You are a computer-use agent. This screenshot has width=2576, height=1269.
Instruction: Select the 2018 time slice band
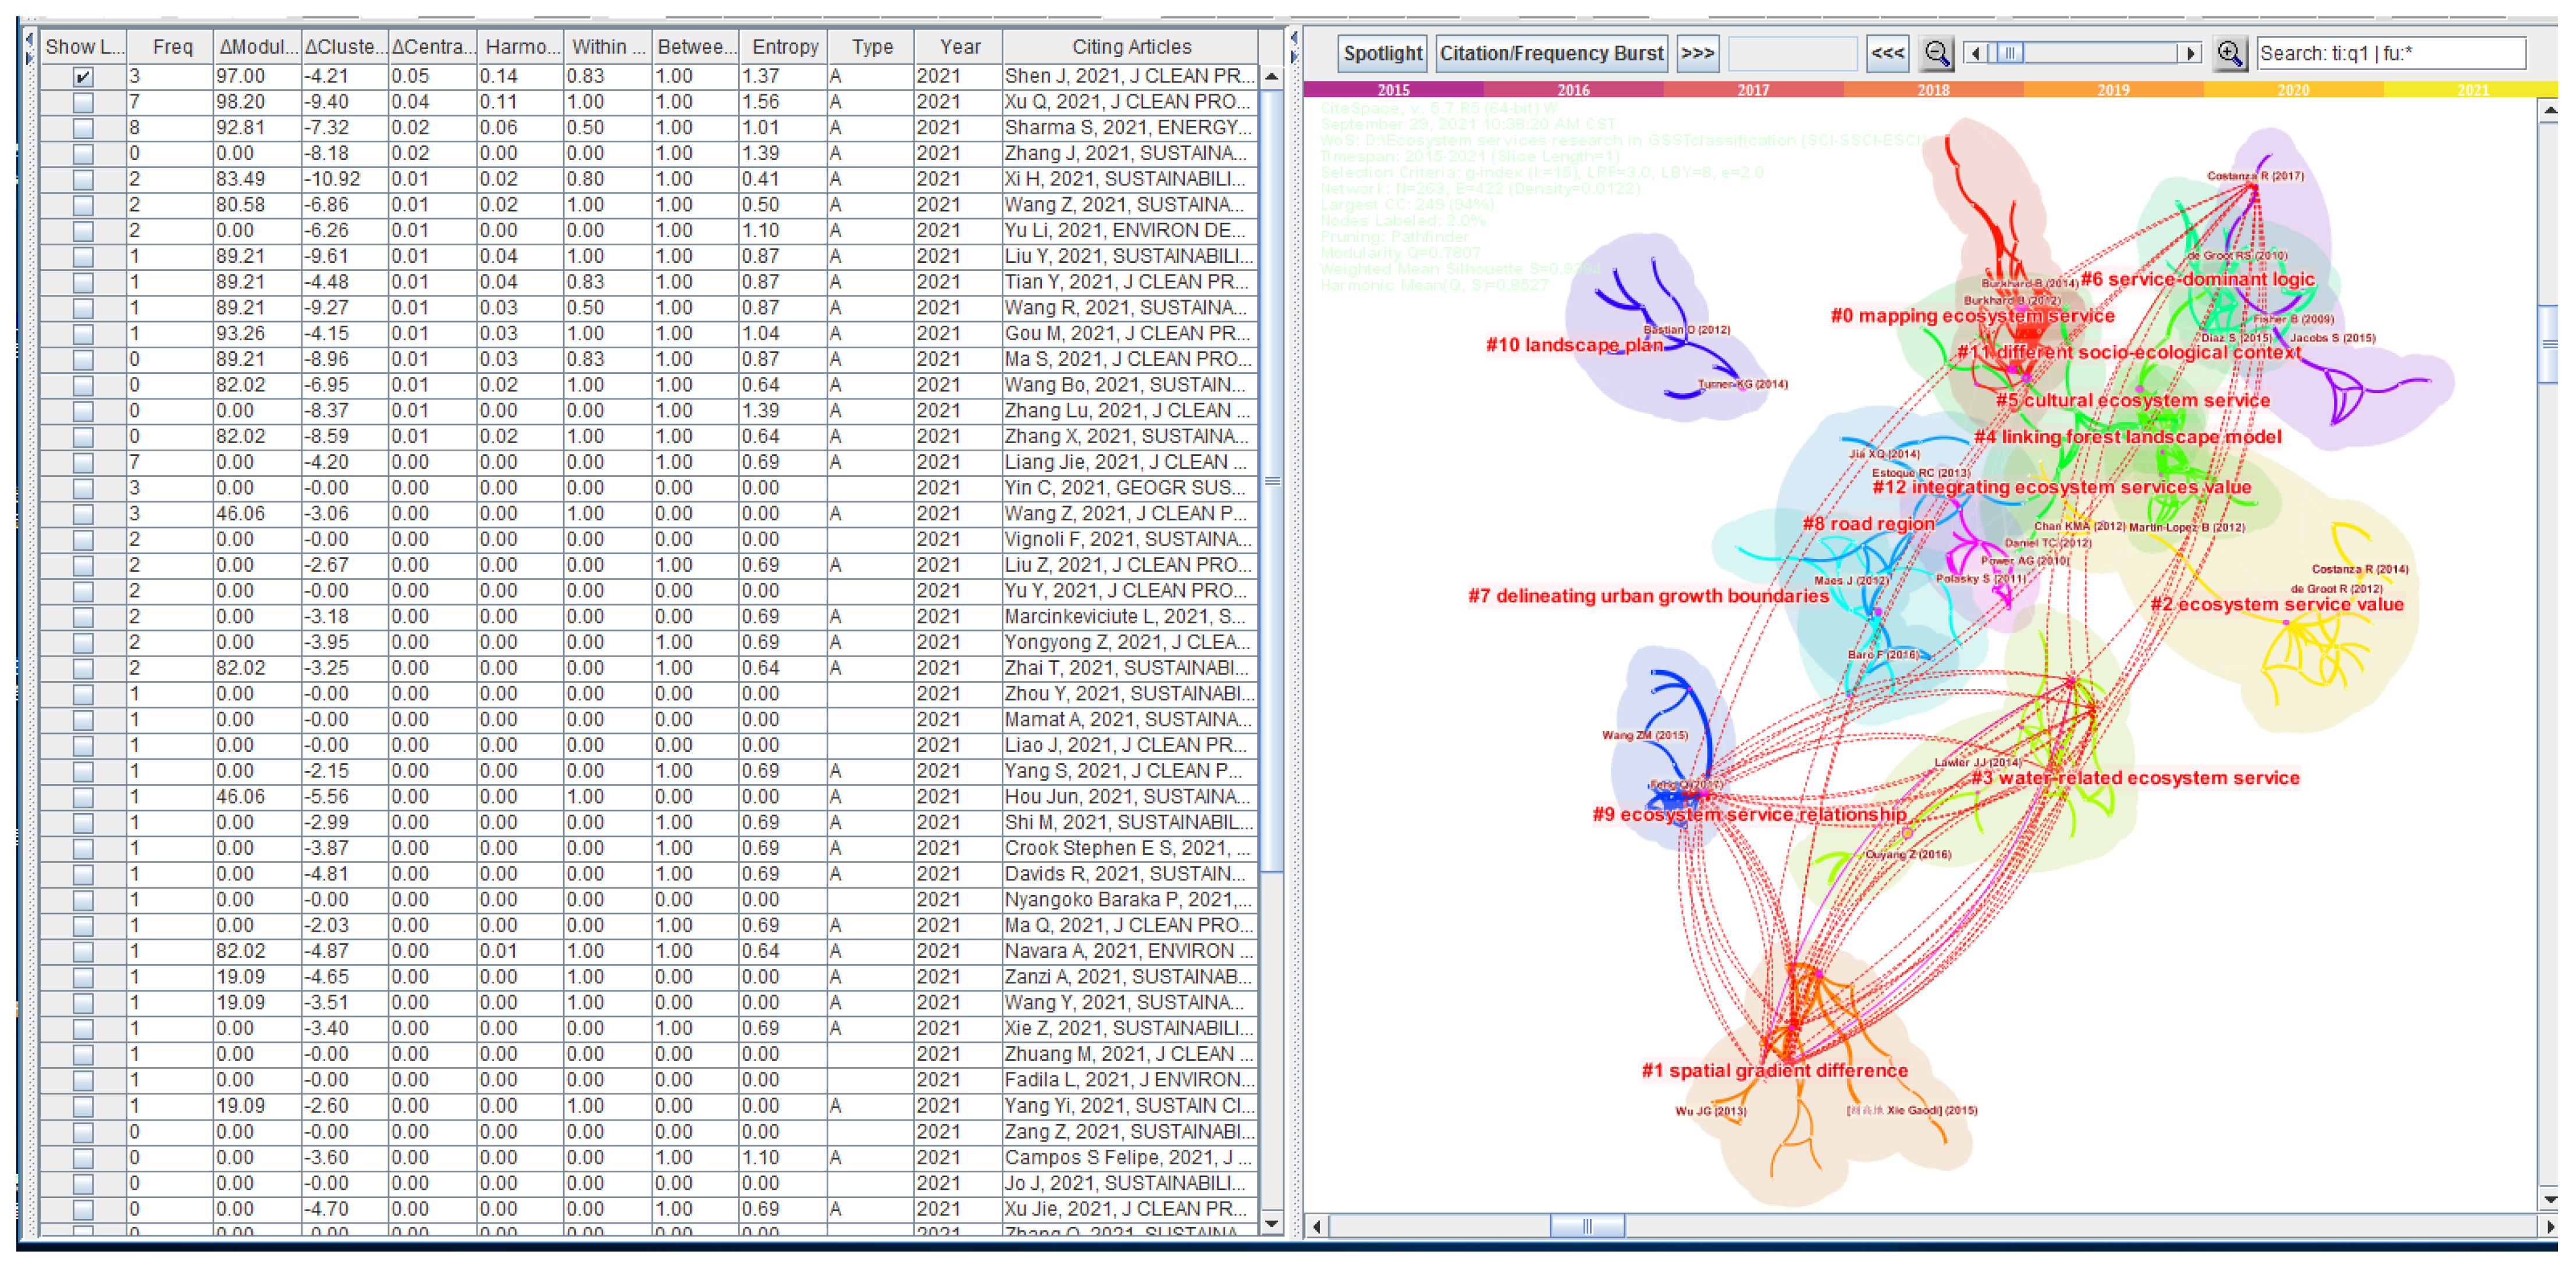[1932, 90]
